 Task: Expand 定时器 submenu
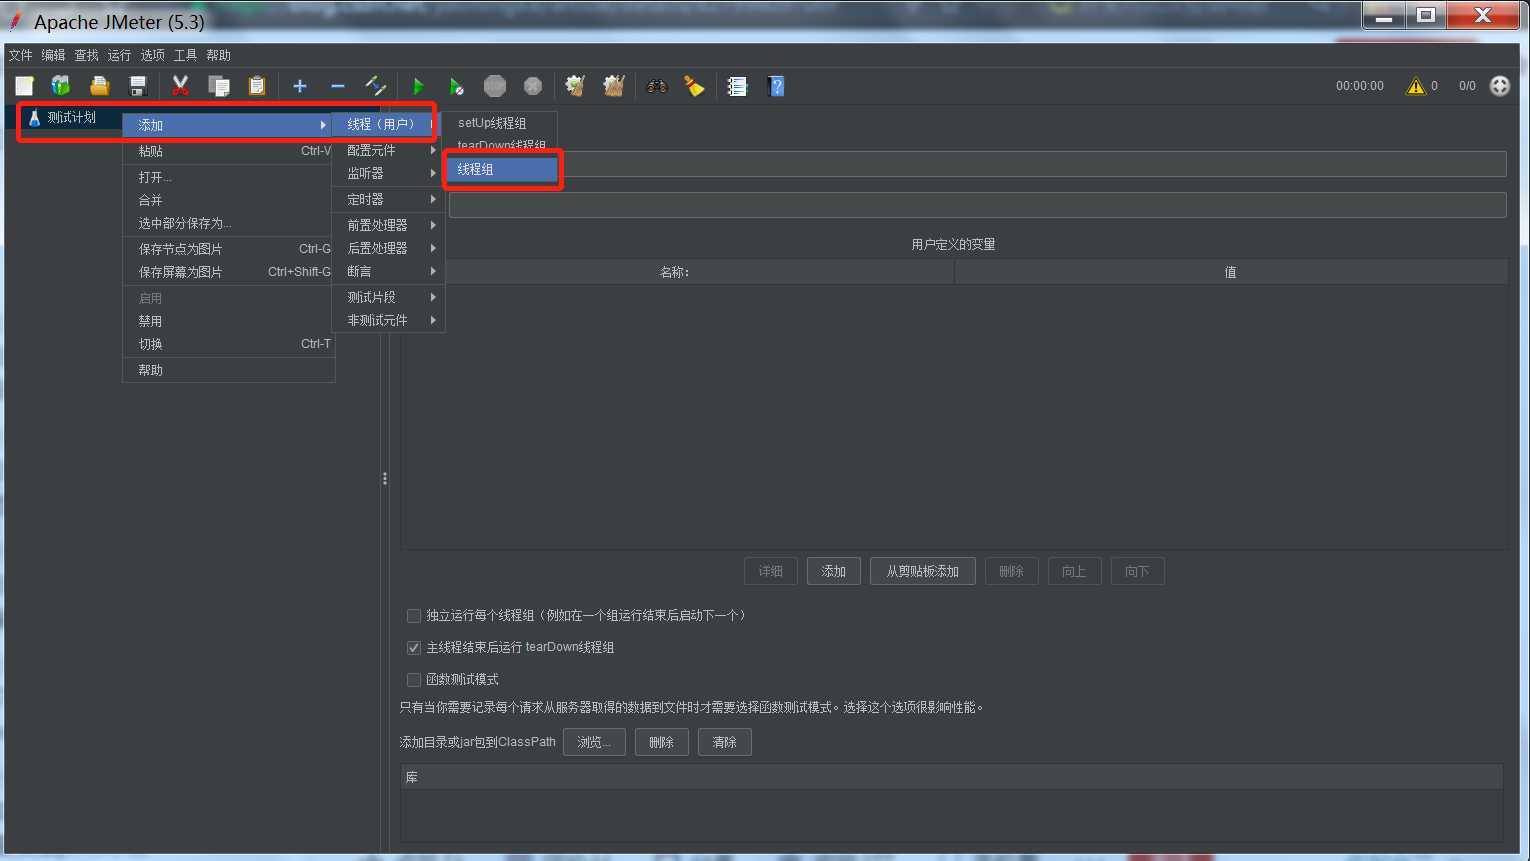click(389, 199)
